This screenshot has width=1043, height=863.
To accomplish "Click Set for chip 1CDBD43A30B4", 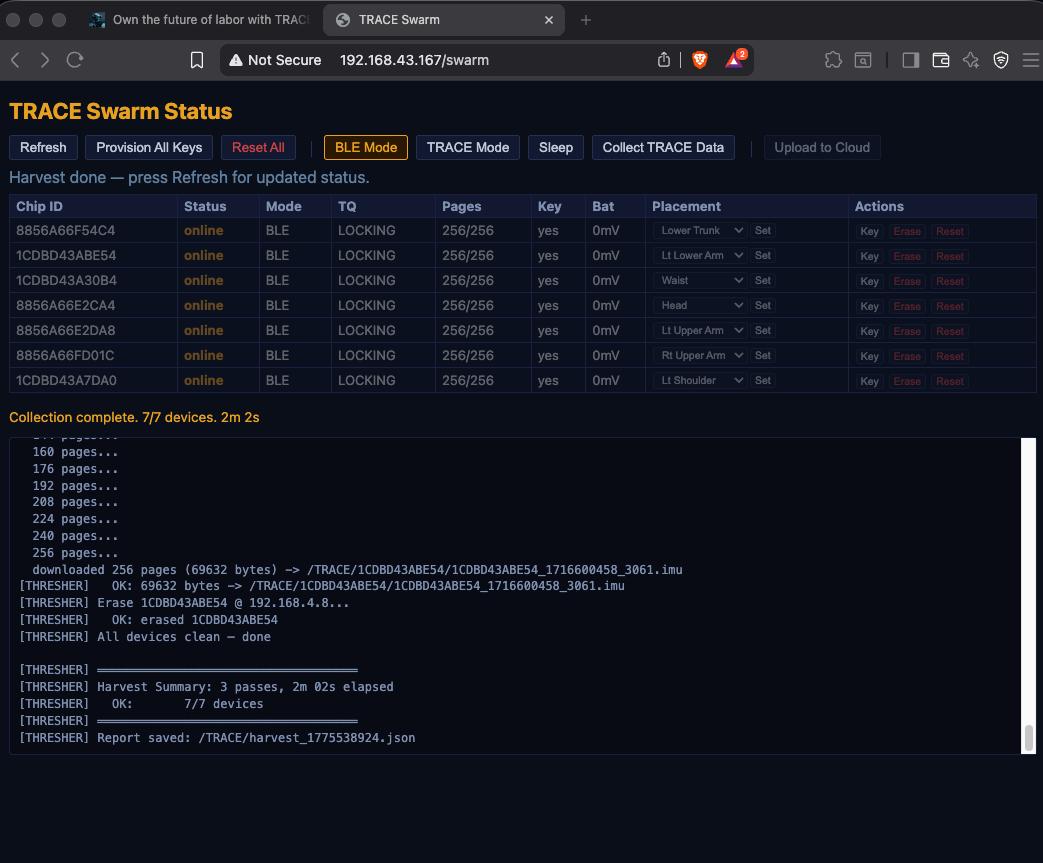I will click(x=763, y=281).
